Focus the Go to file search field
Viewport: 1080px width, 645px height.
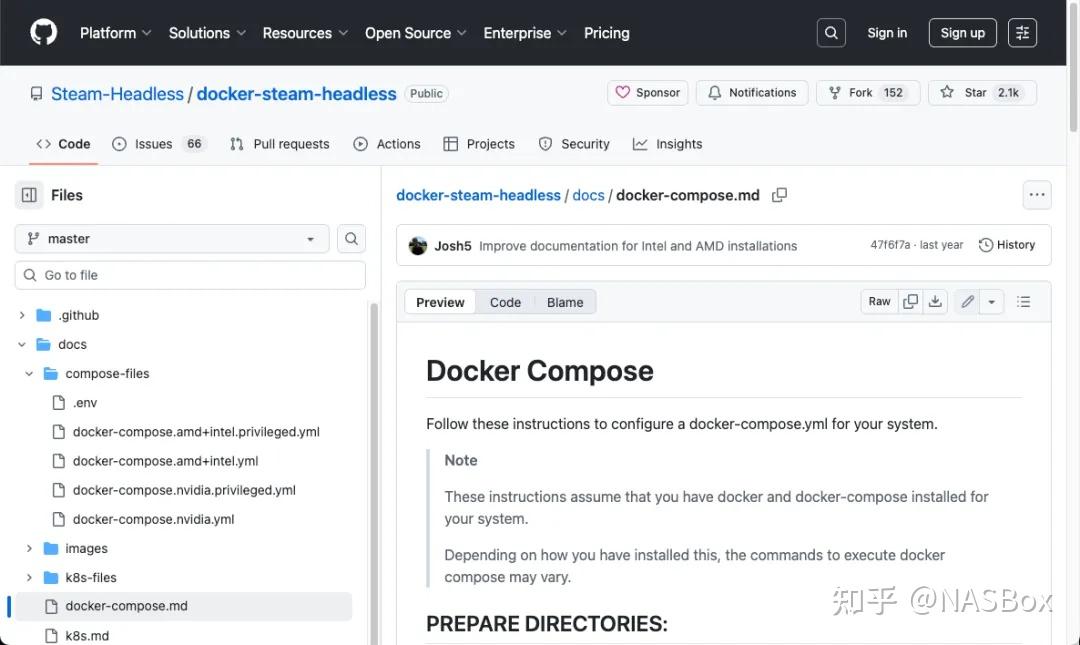coord(190,275)
